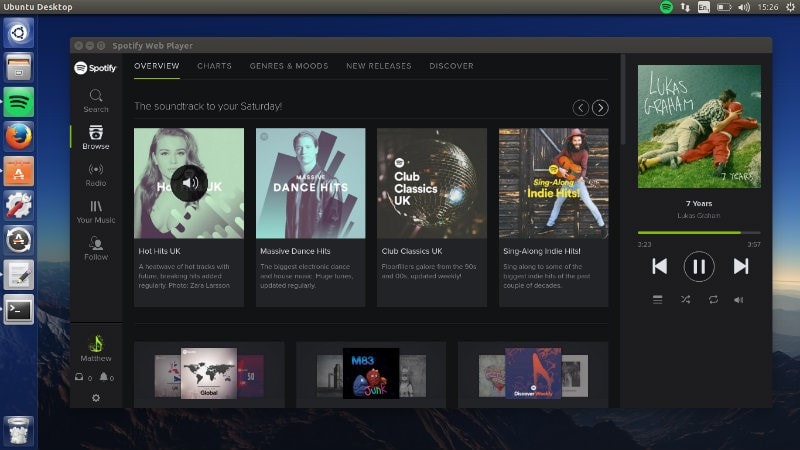Skip to the previous track
This screenshot has width=800, height=450.
[x=659, y=266]
